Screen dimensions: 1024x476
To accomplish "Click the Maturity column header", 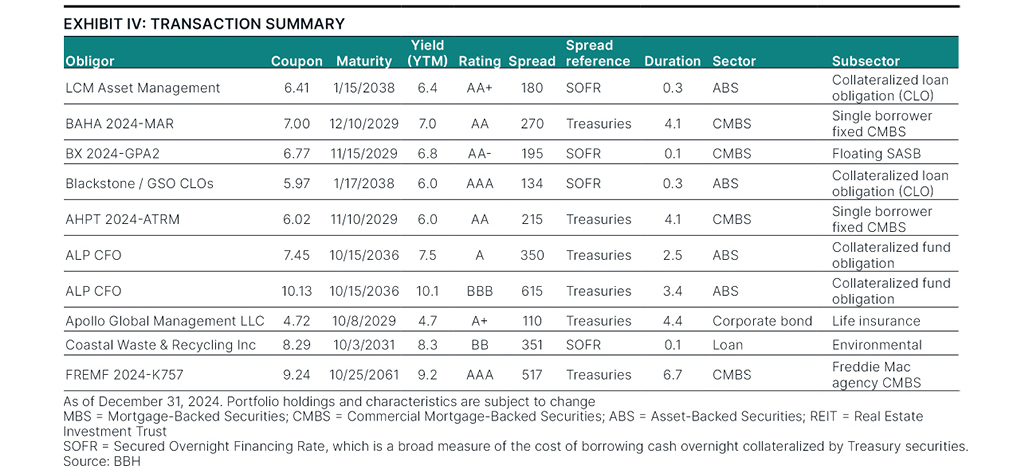I will pyautogui.click(x=364, y=61).
